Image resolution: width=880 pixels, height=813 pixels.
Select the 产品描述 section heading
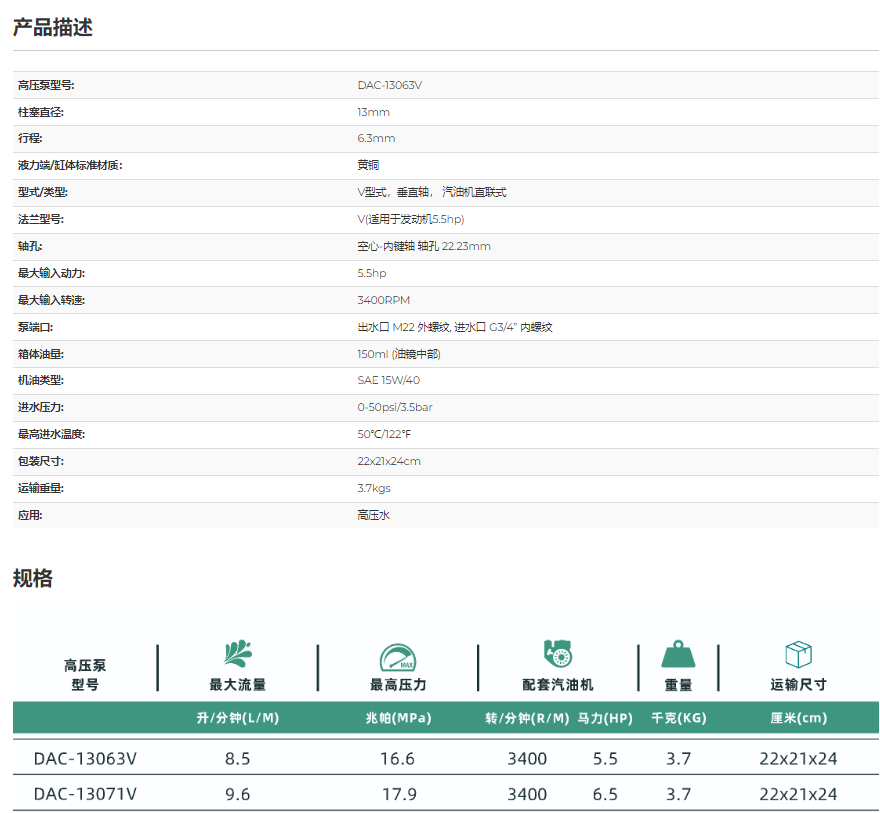pyautogui.click(x=53, y=28)
